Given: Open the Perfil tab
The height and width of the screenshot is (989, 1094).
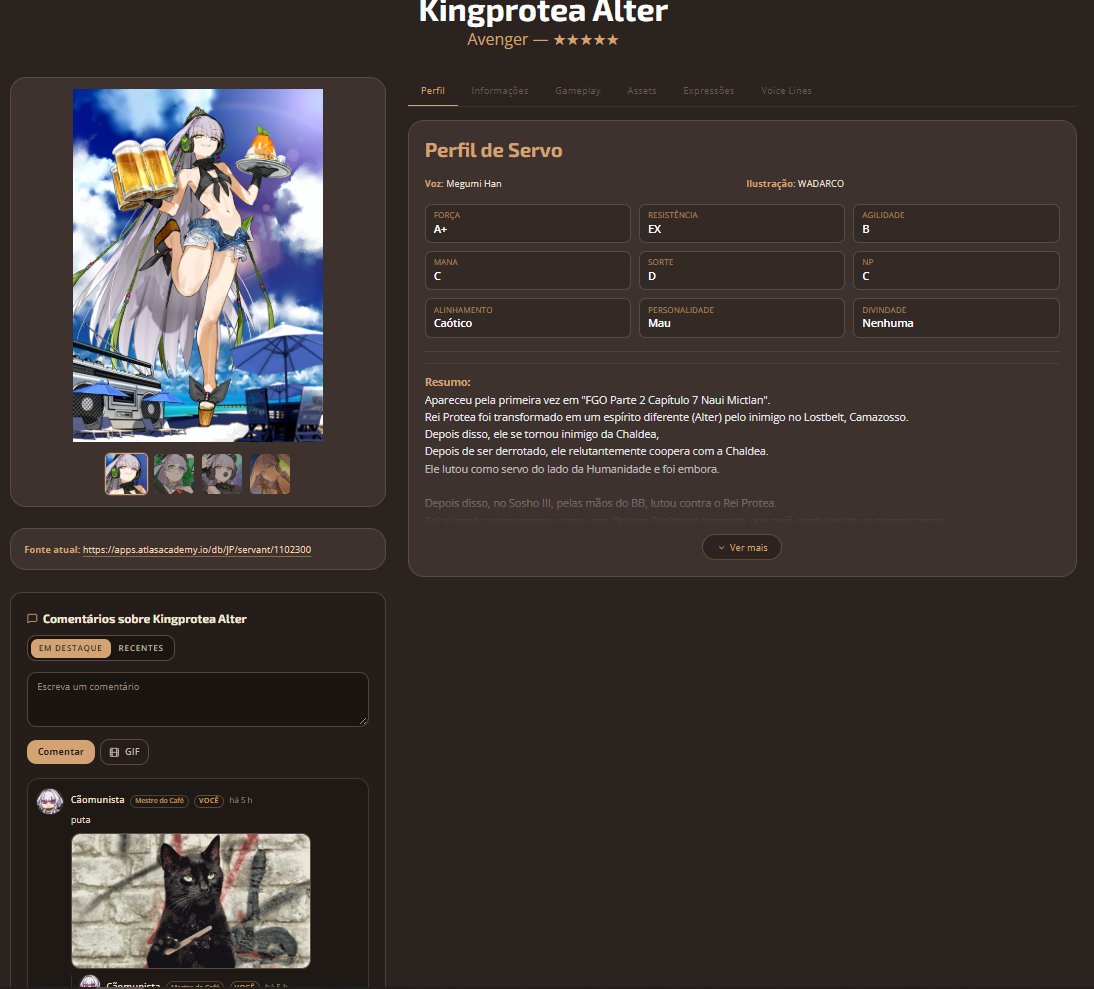Looking at the screenshot, I should [x=433, y=91].
